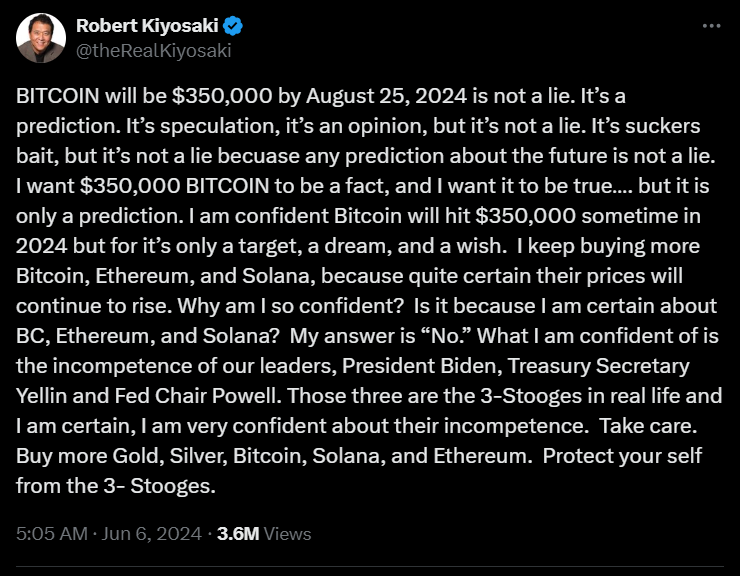Click the 3.6M view count number
The image size is (740, 576).
tap(238, 534)
